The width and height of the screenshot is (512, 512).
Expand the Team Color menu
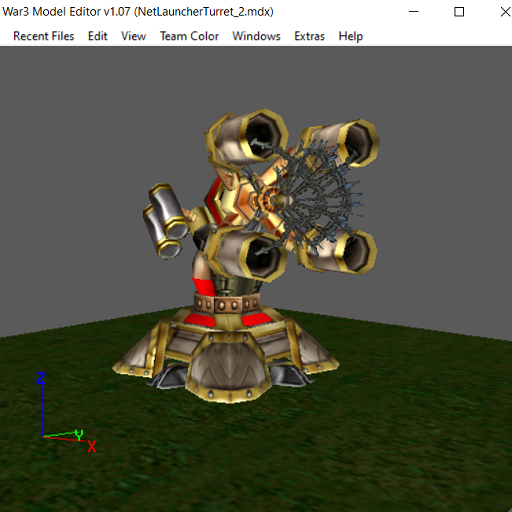(x=189, y=36)
